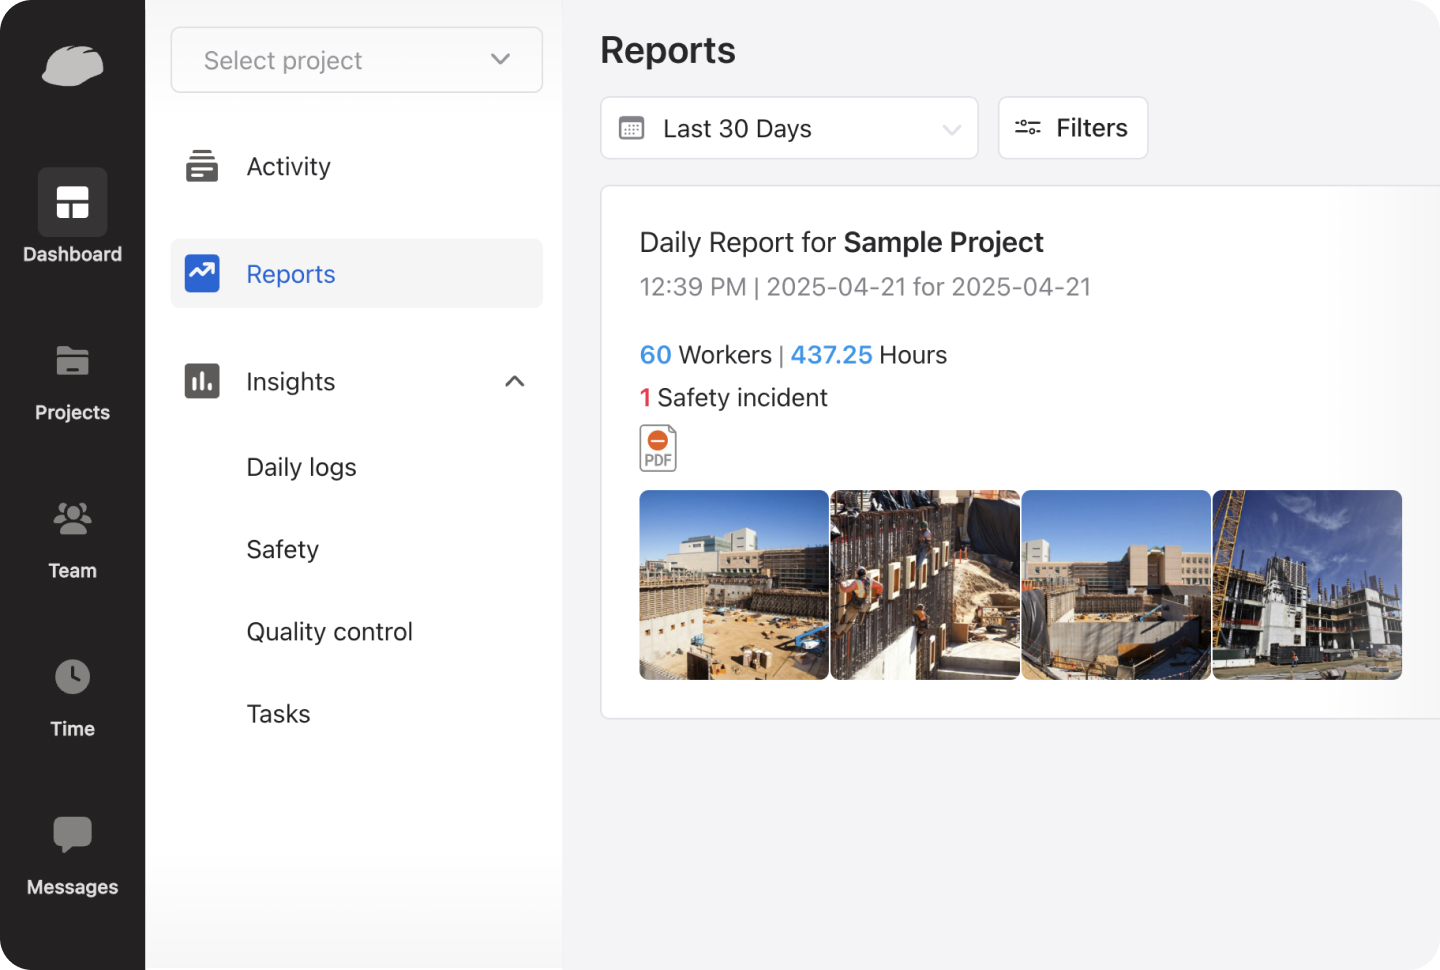Click the Daily Report for Sample Project title
The height and width of the screenshot is (970, 1440).
pos(841,242)
